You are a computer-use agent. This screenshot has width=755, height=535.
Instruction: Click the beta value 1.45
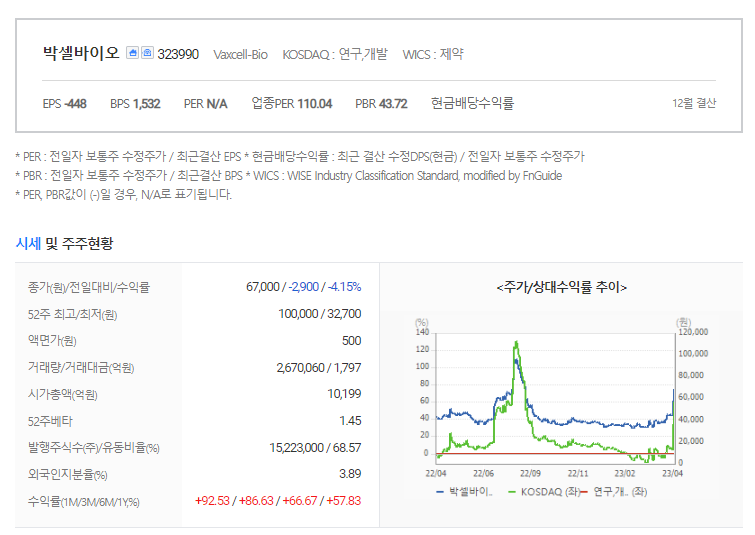[350, 421]
